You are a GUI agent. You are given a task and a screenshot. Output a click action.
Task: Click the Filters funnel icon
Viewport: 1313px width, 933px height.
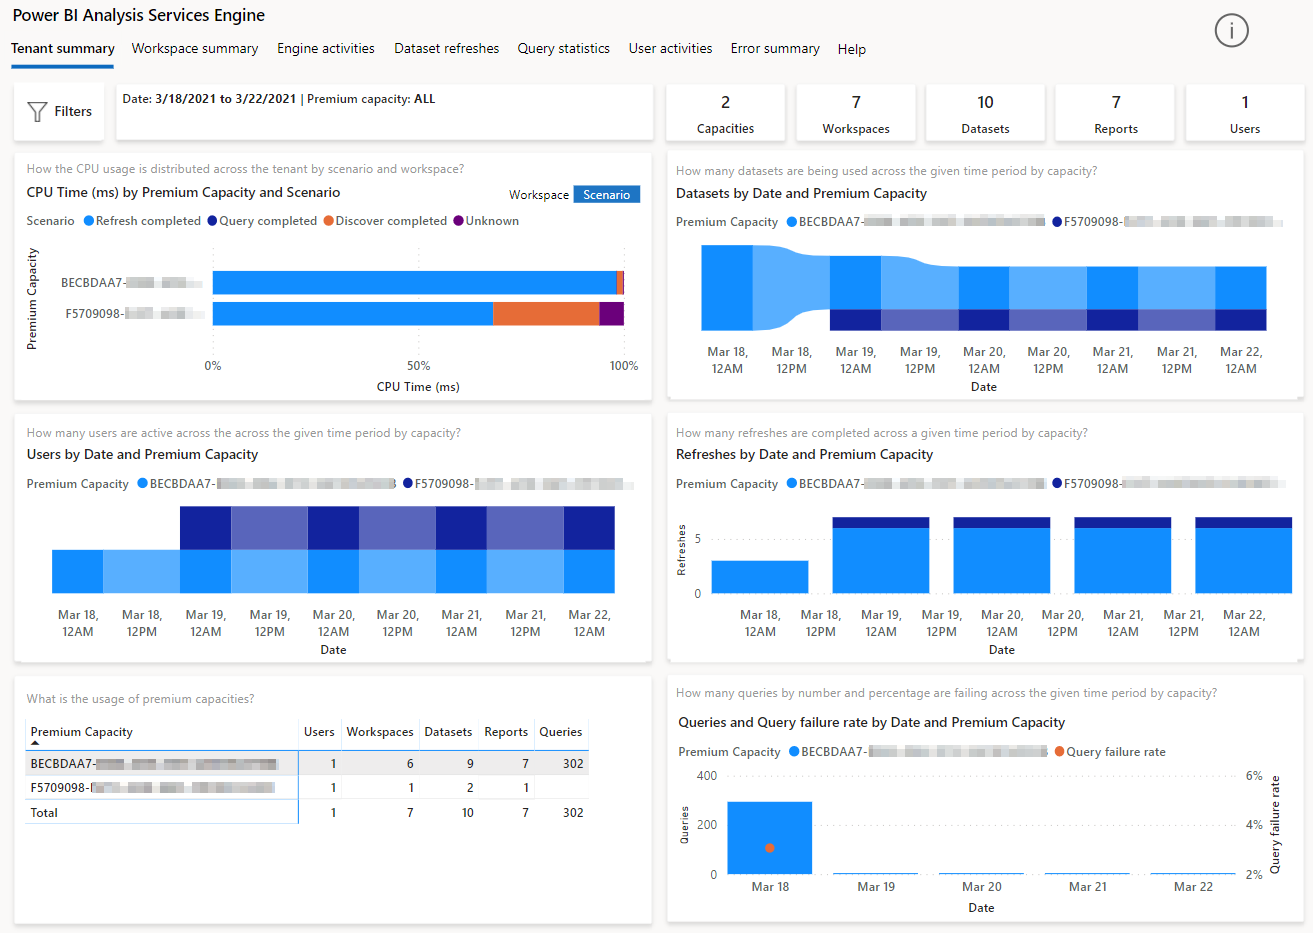37,112
